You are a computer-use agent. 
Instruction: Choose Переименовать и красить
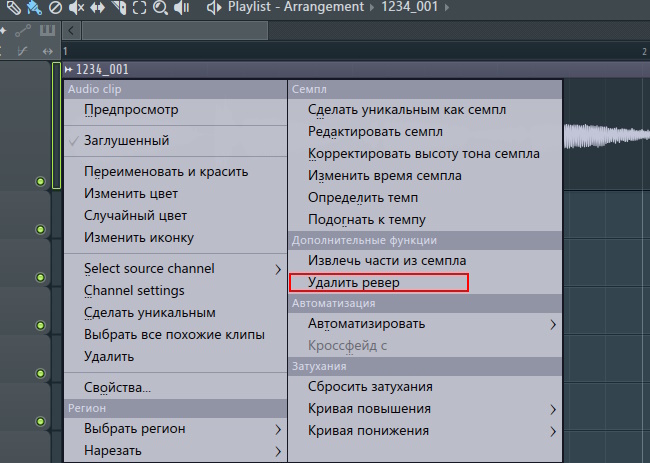pyautogui.click(x=175, y=172)
